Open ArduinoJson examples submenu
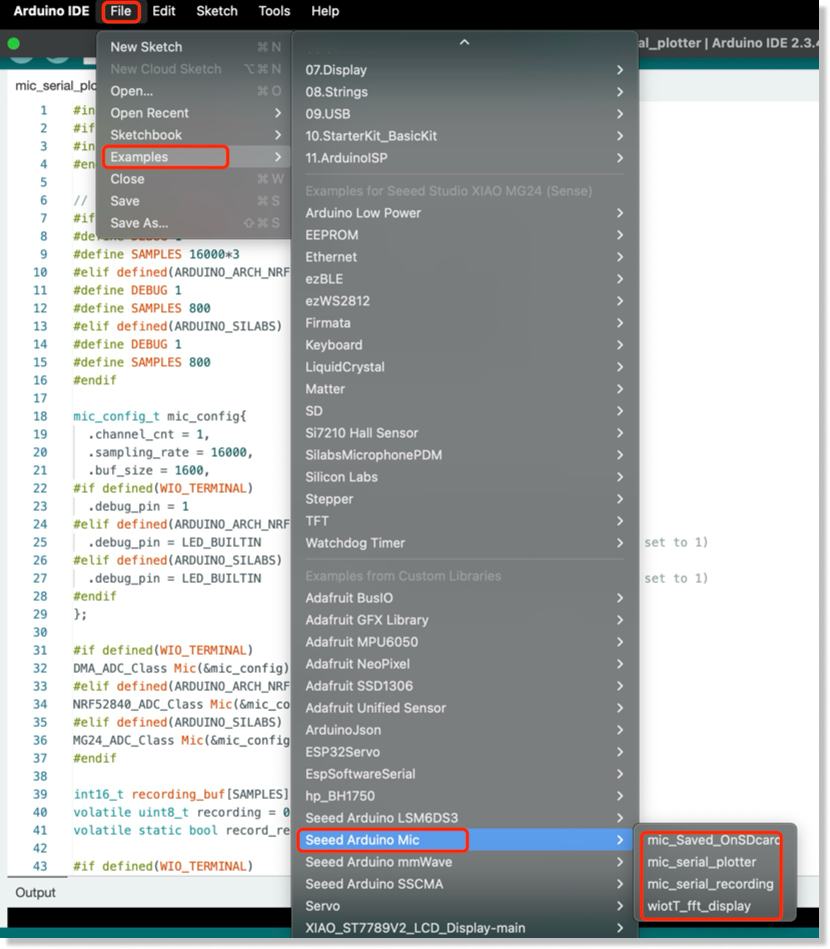 pos(464,729)
